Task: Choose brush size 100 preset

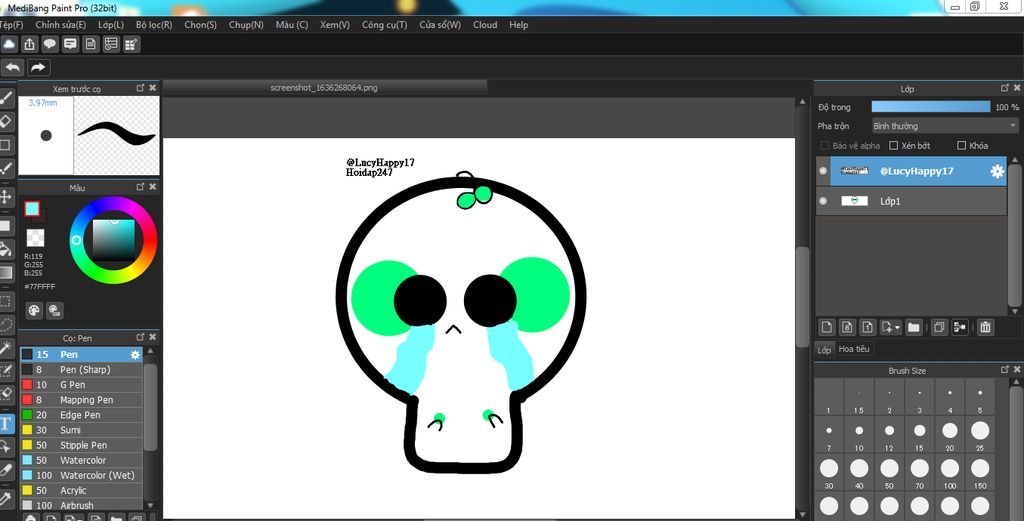Action: [950, 473]
